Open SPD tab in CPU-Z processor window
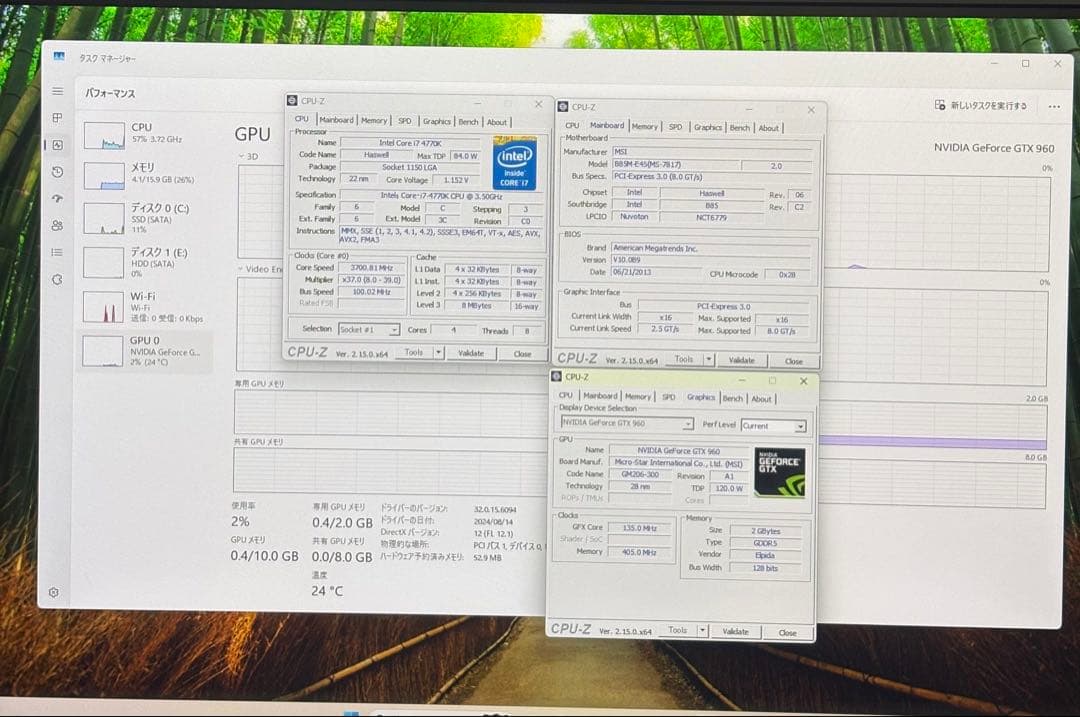Viewport: 1080px width, 717px height. [404, 121]
